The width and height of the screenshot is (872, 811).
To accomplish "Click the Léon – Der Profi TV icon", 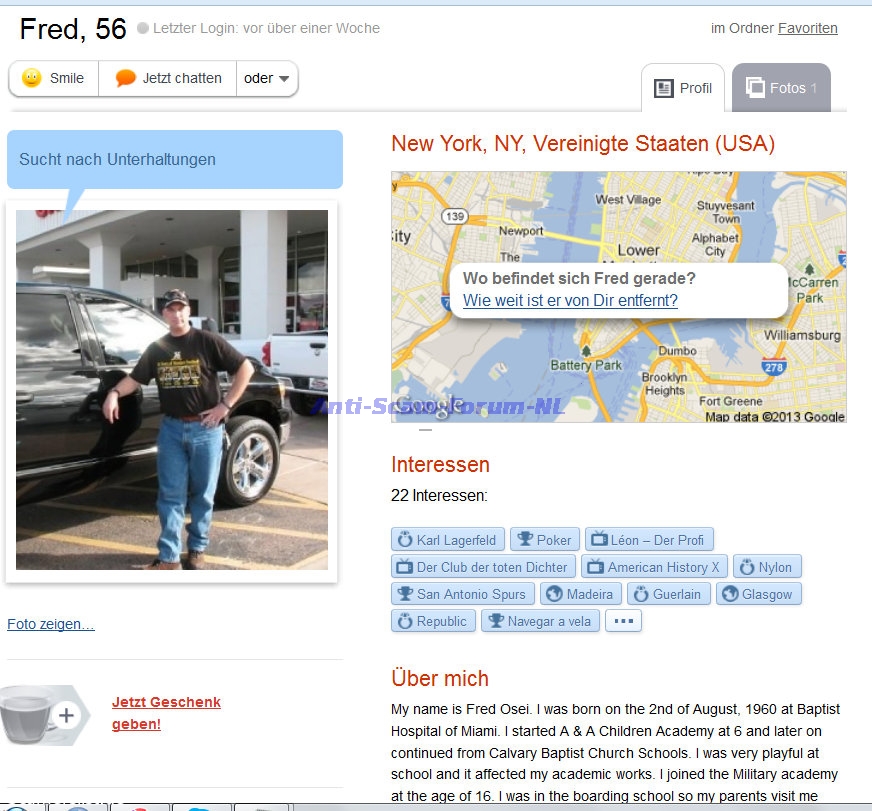I will click(599, 539).
